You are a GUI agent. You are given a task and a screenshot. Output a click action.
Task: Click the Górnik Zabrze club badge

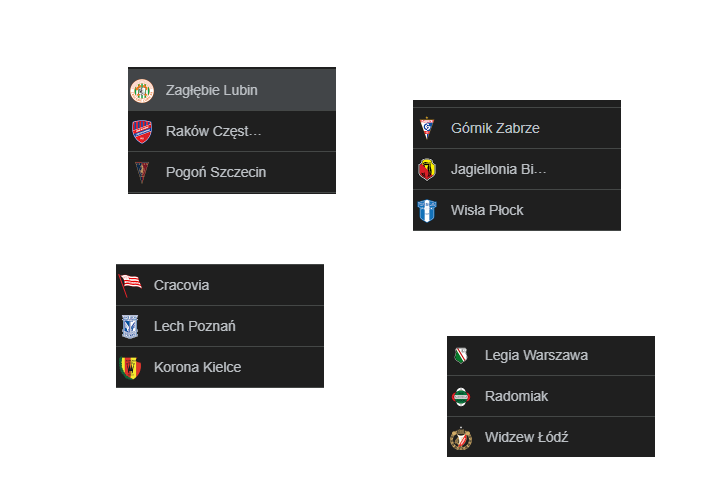[427, 129]
